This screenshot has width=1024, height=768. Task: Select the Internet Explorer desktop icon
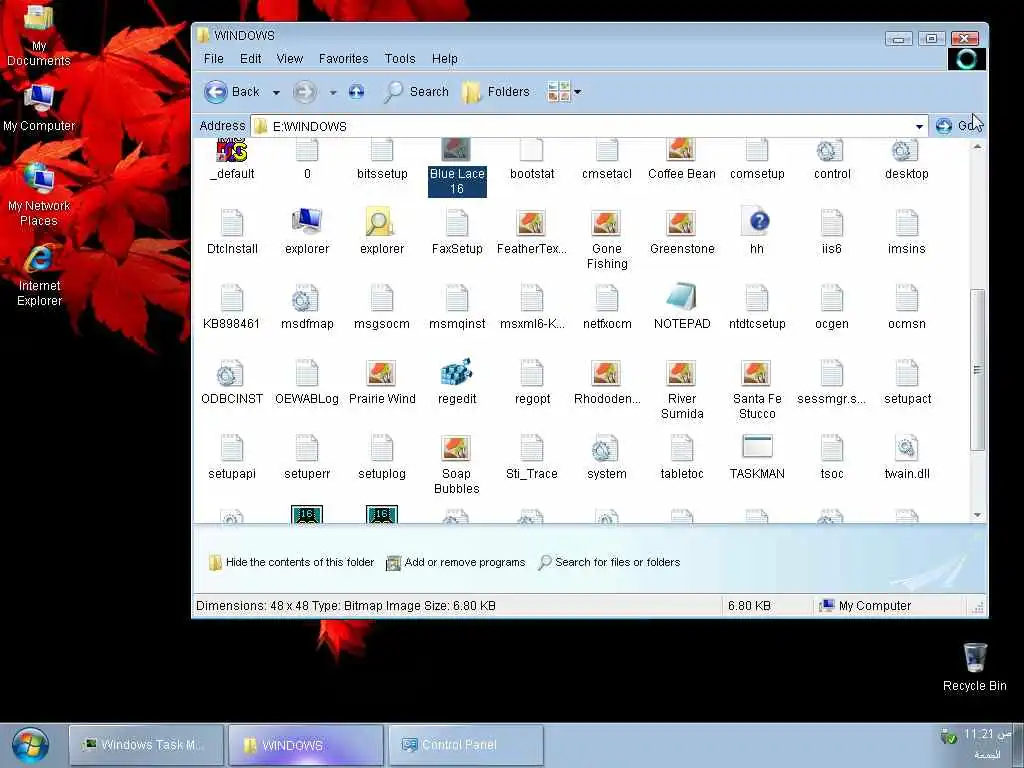[39, 276]
